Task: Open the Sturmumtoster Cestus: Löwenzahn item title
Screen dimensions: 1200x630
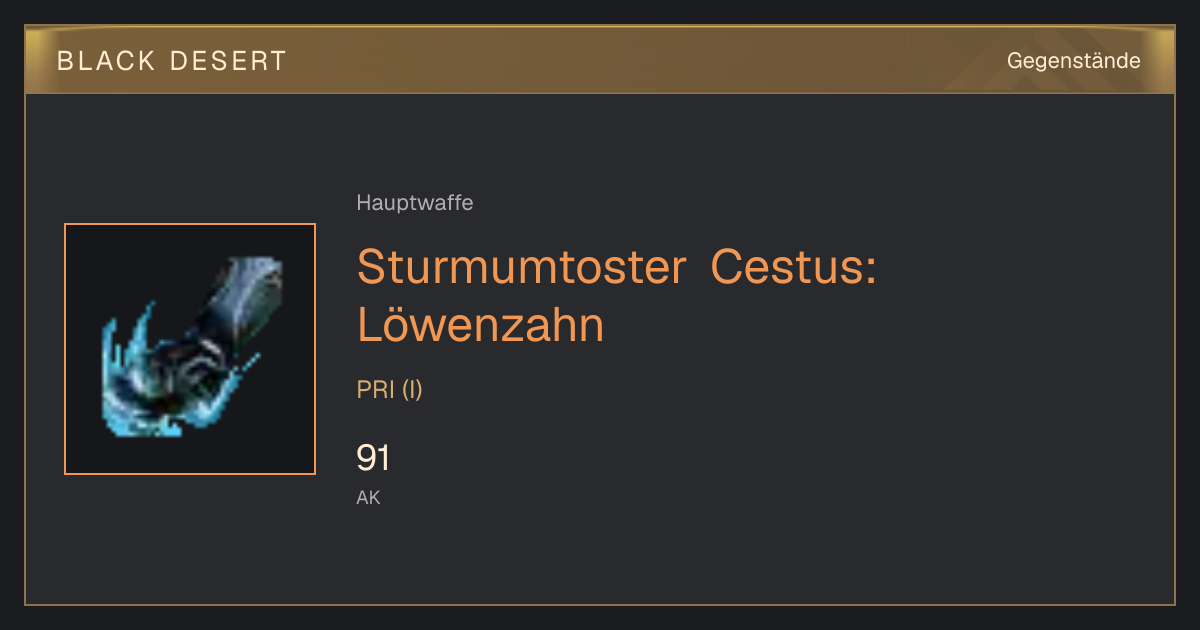Action: tap(617, 296)
